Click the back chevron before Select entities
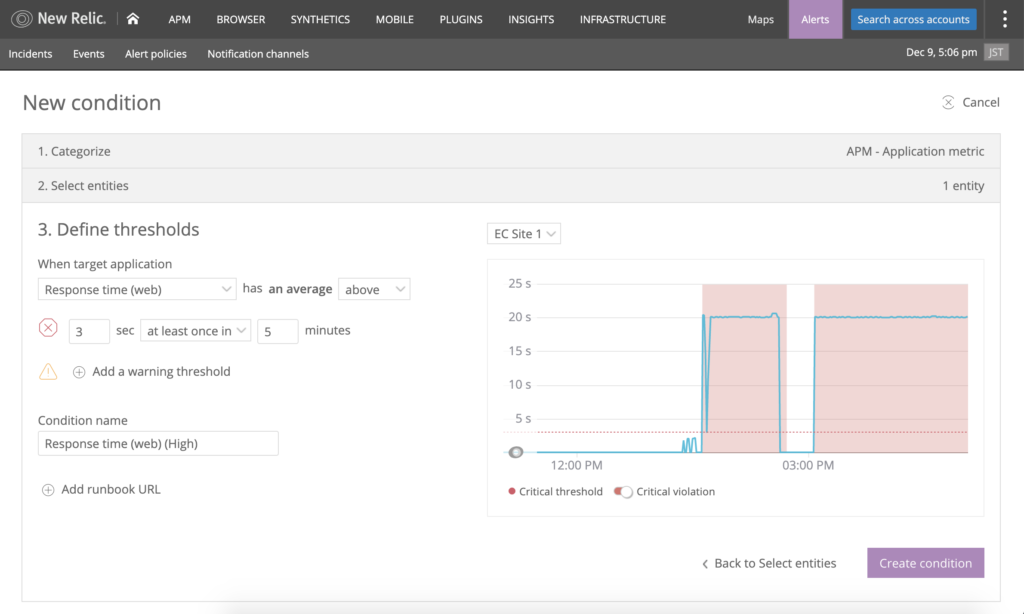 (x=705, y=564)
